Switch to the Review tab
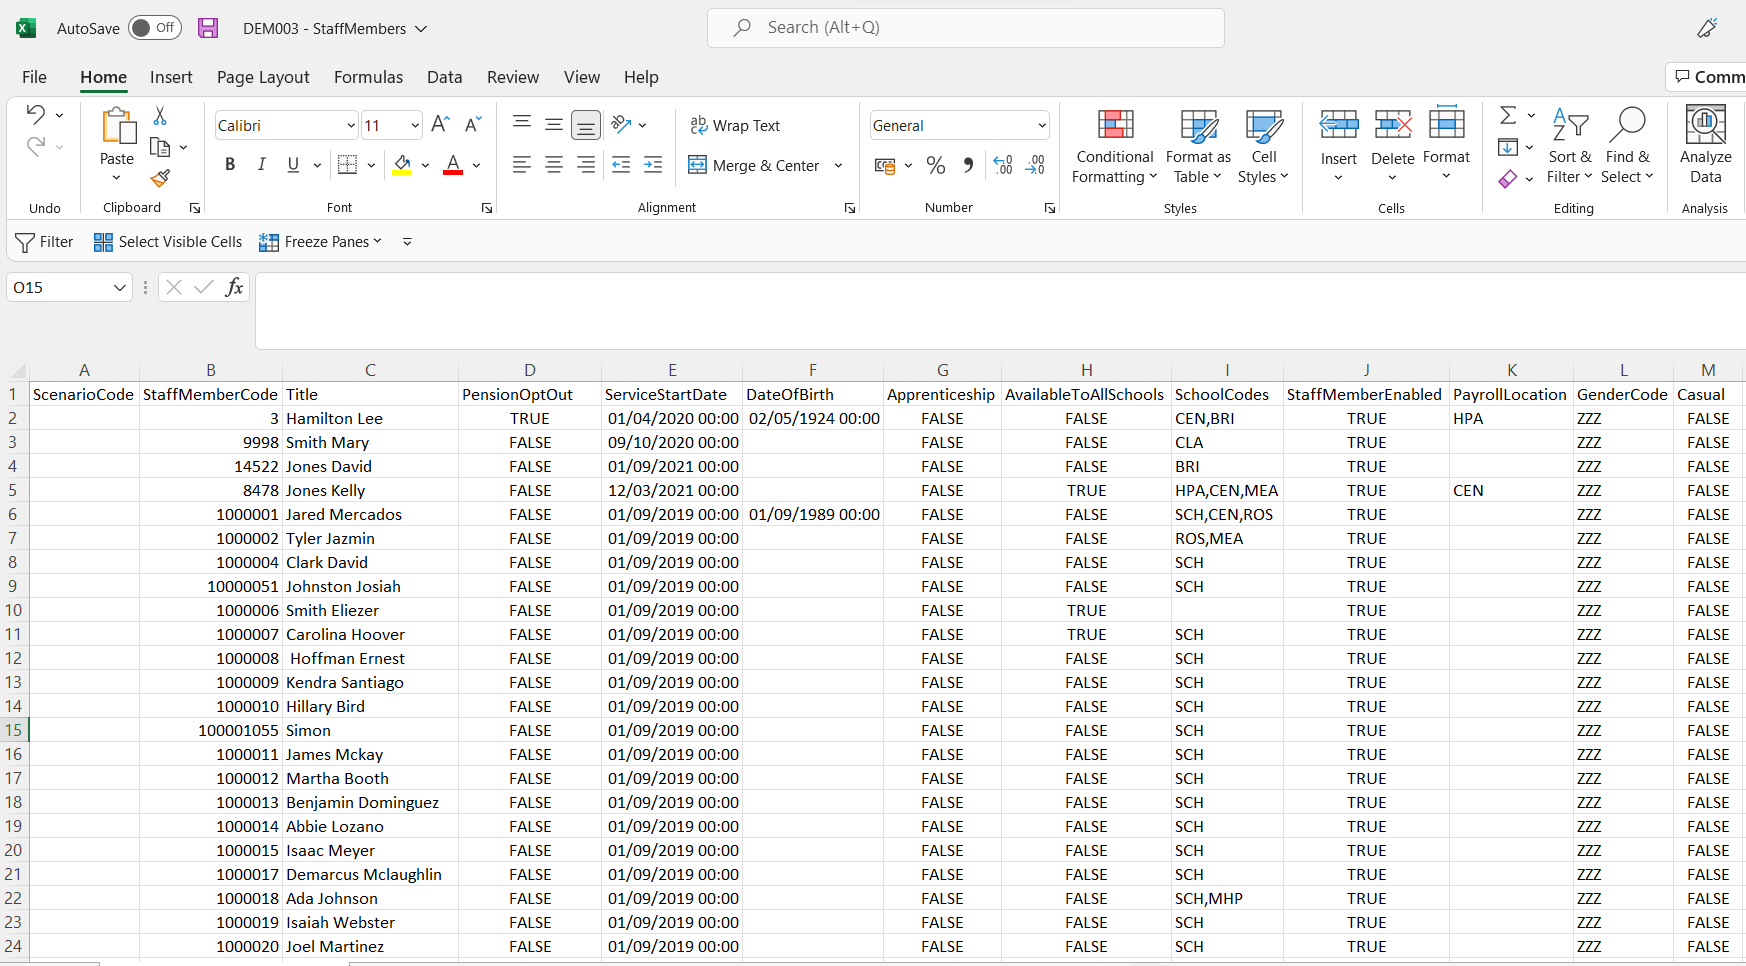 513,77
